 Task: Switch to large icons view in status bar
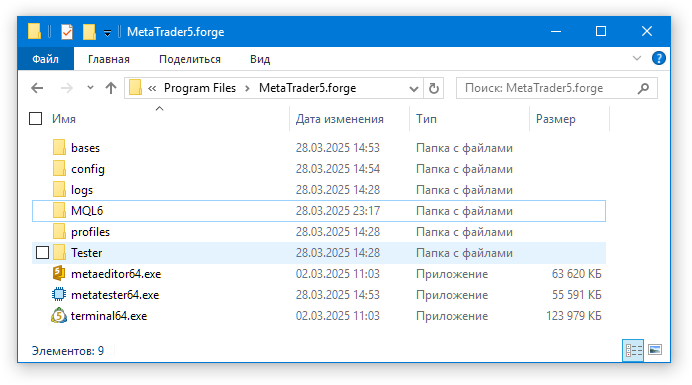[x=655, y=351]
